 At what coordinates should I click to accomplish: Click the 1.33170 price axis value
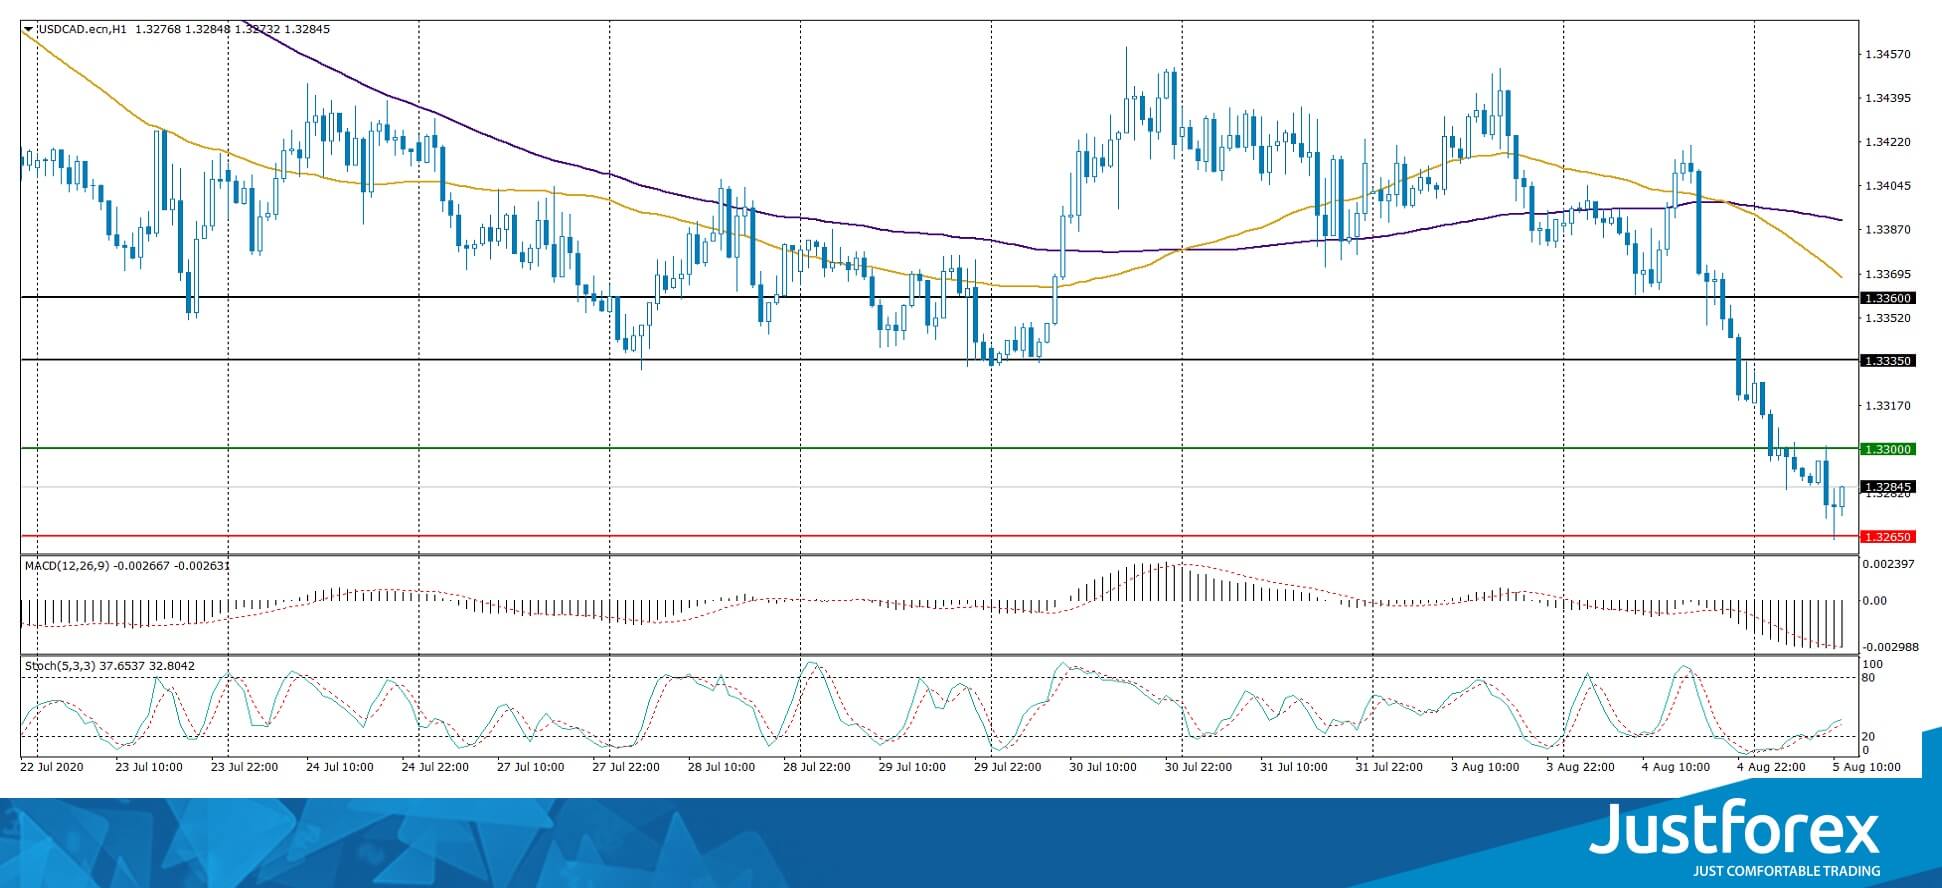[x=1888, y=406]
